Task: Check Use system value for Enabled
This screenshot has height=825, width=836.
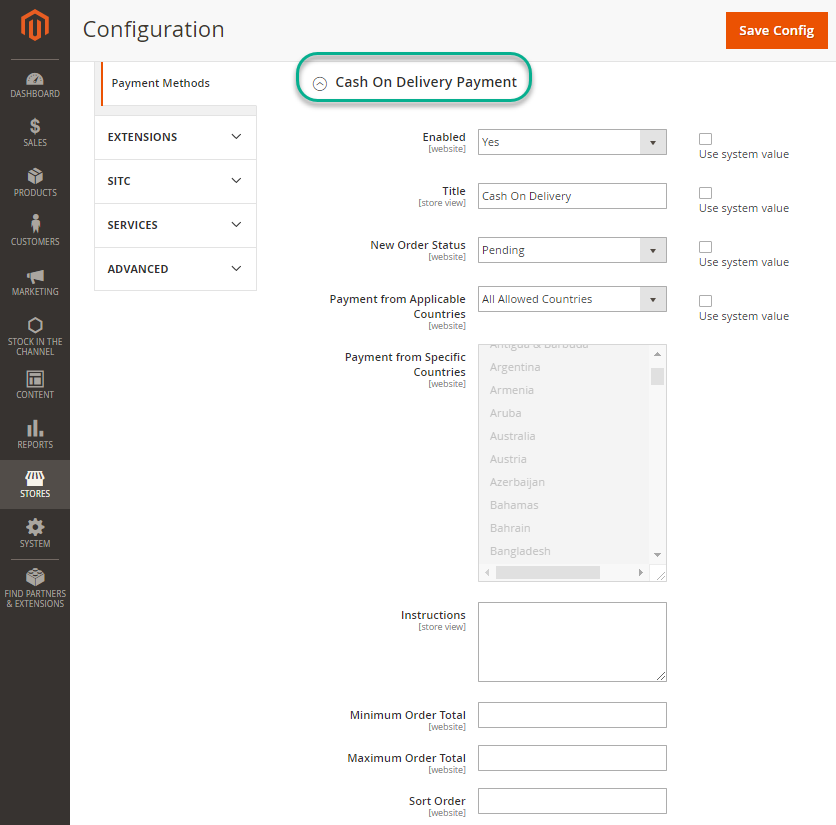Action: pos(705,138)
